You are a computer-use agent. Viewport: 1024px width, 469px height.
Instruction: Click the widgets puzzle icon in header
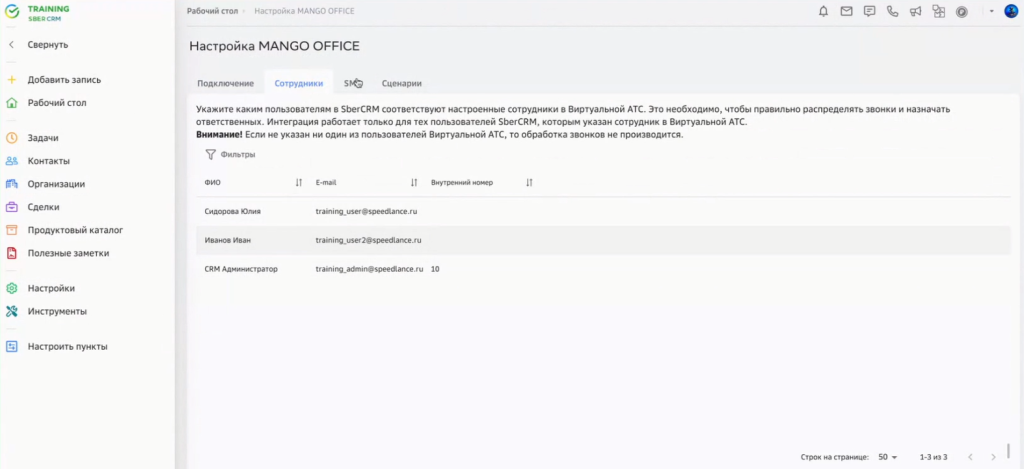[x=938, y=12]
